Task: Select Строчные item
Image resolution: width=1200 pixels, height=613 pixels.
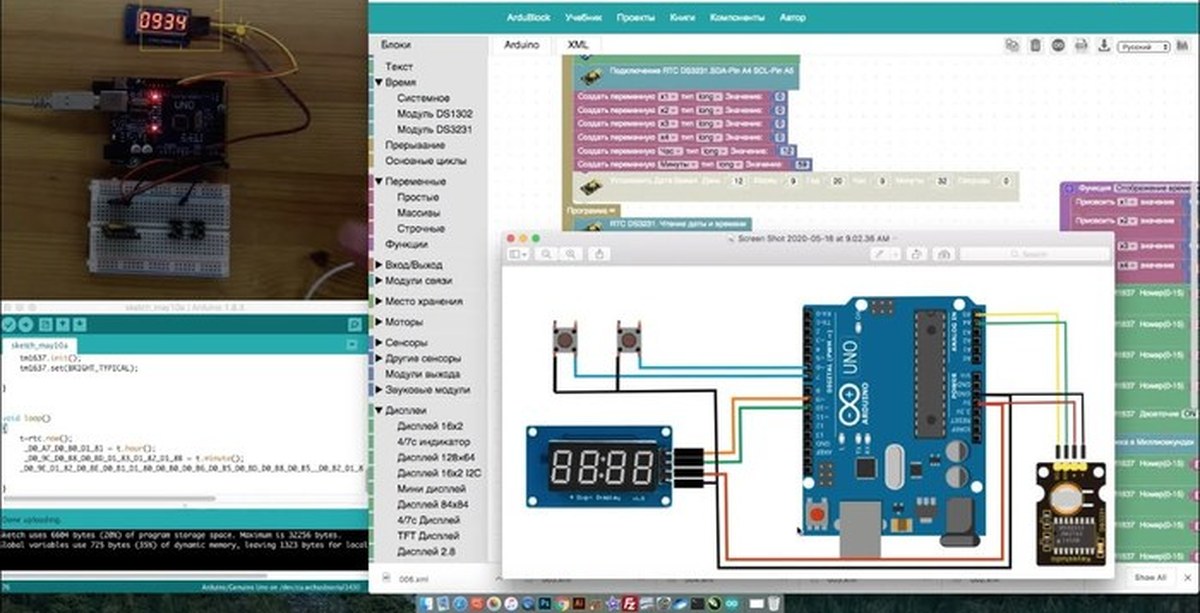Action: (421, 228)
